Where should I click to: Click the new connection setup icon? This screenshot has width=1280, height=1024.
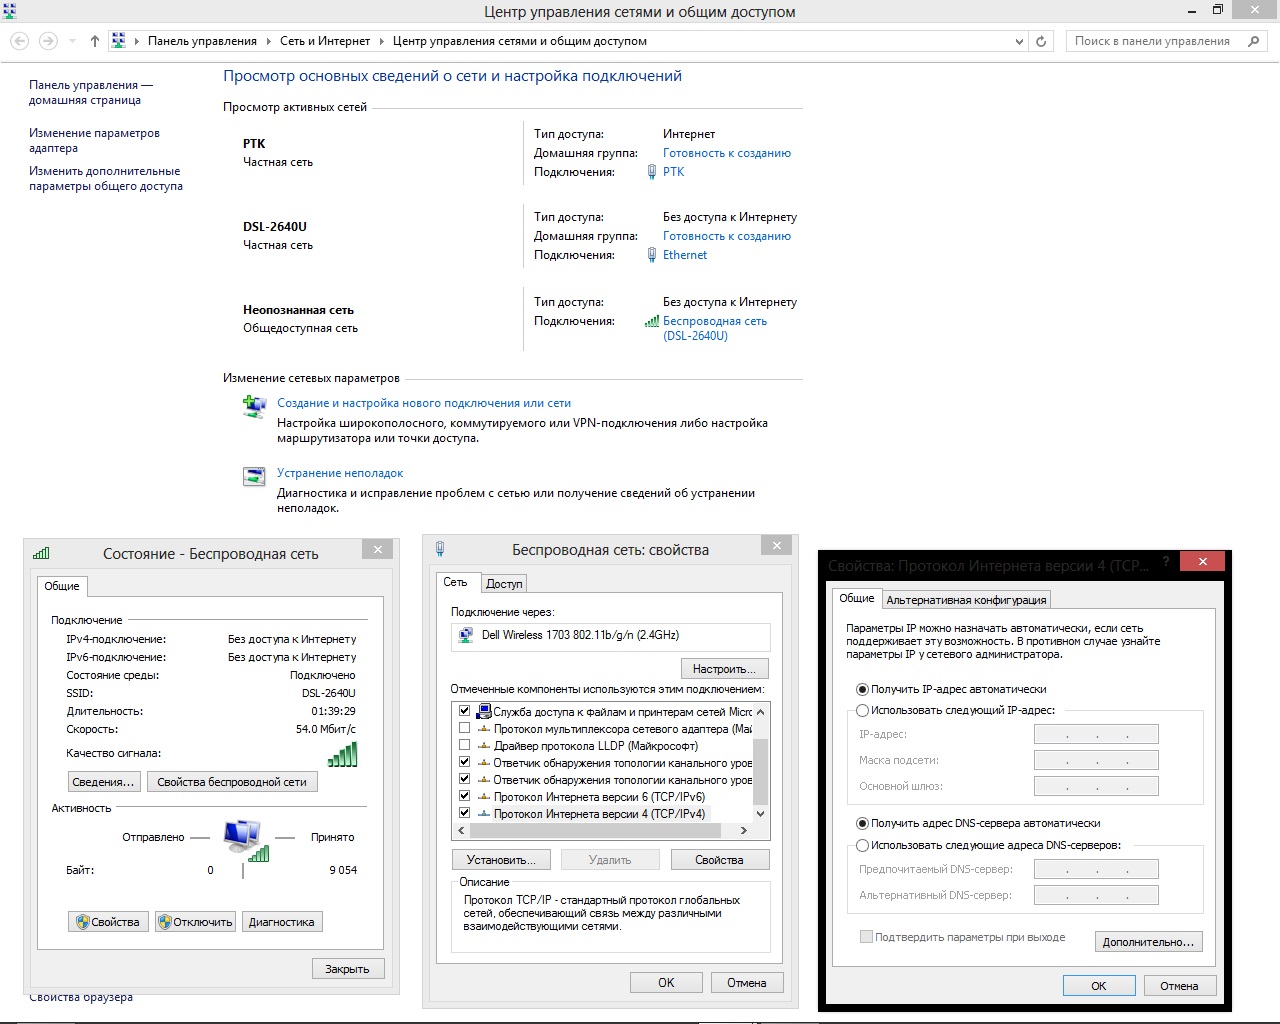(x=254, y=406)
